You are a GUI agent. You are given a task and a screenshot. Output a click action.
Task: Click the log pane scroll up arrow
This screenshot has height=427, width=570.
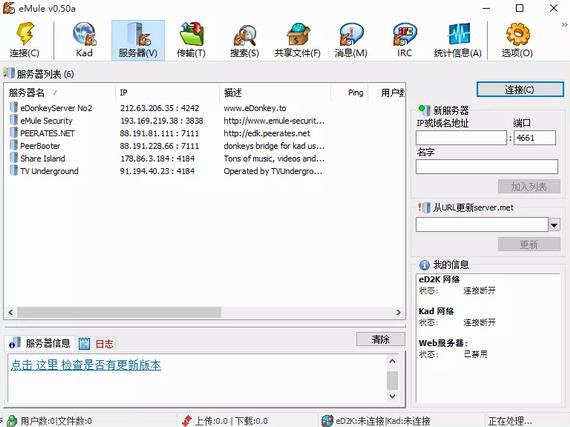(x=392, y=361)
